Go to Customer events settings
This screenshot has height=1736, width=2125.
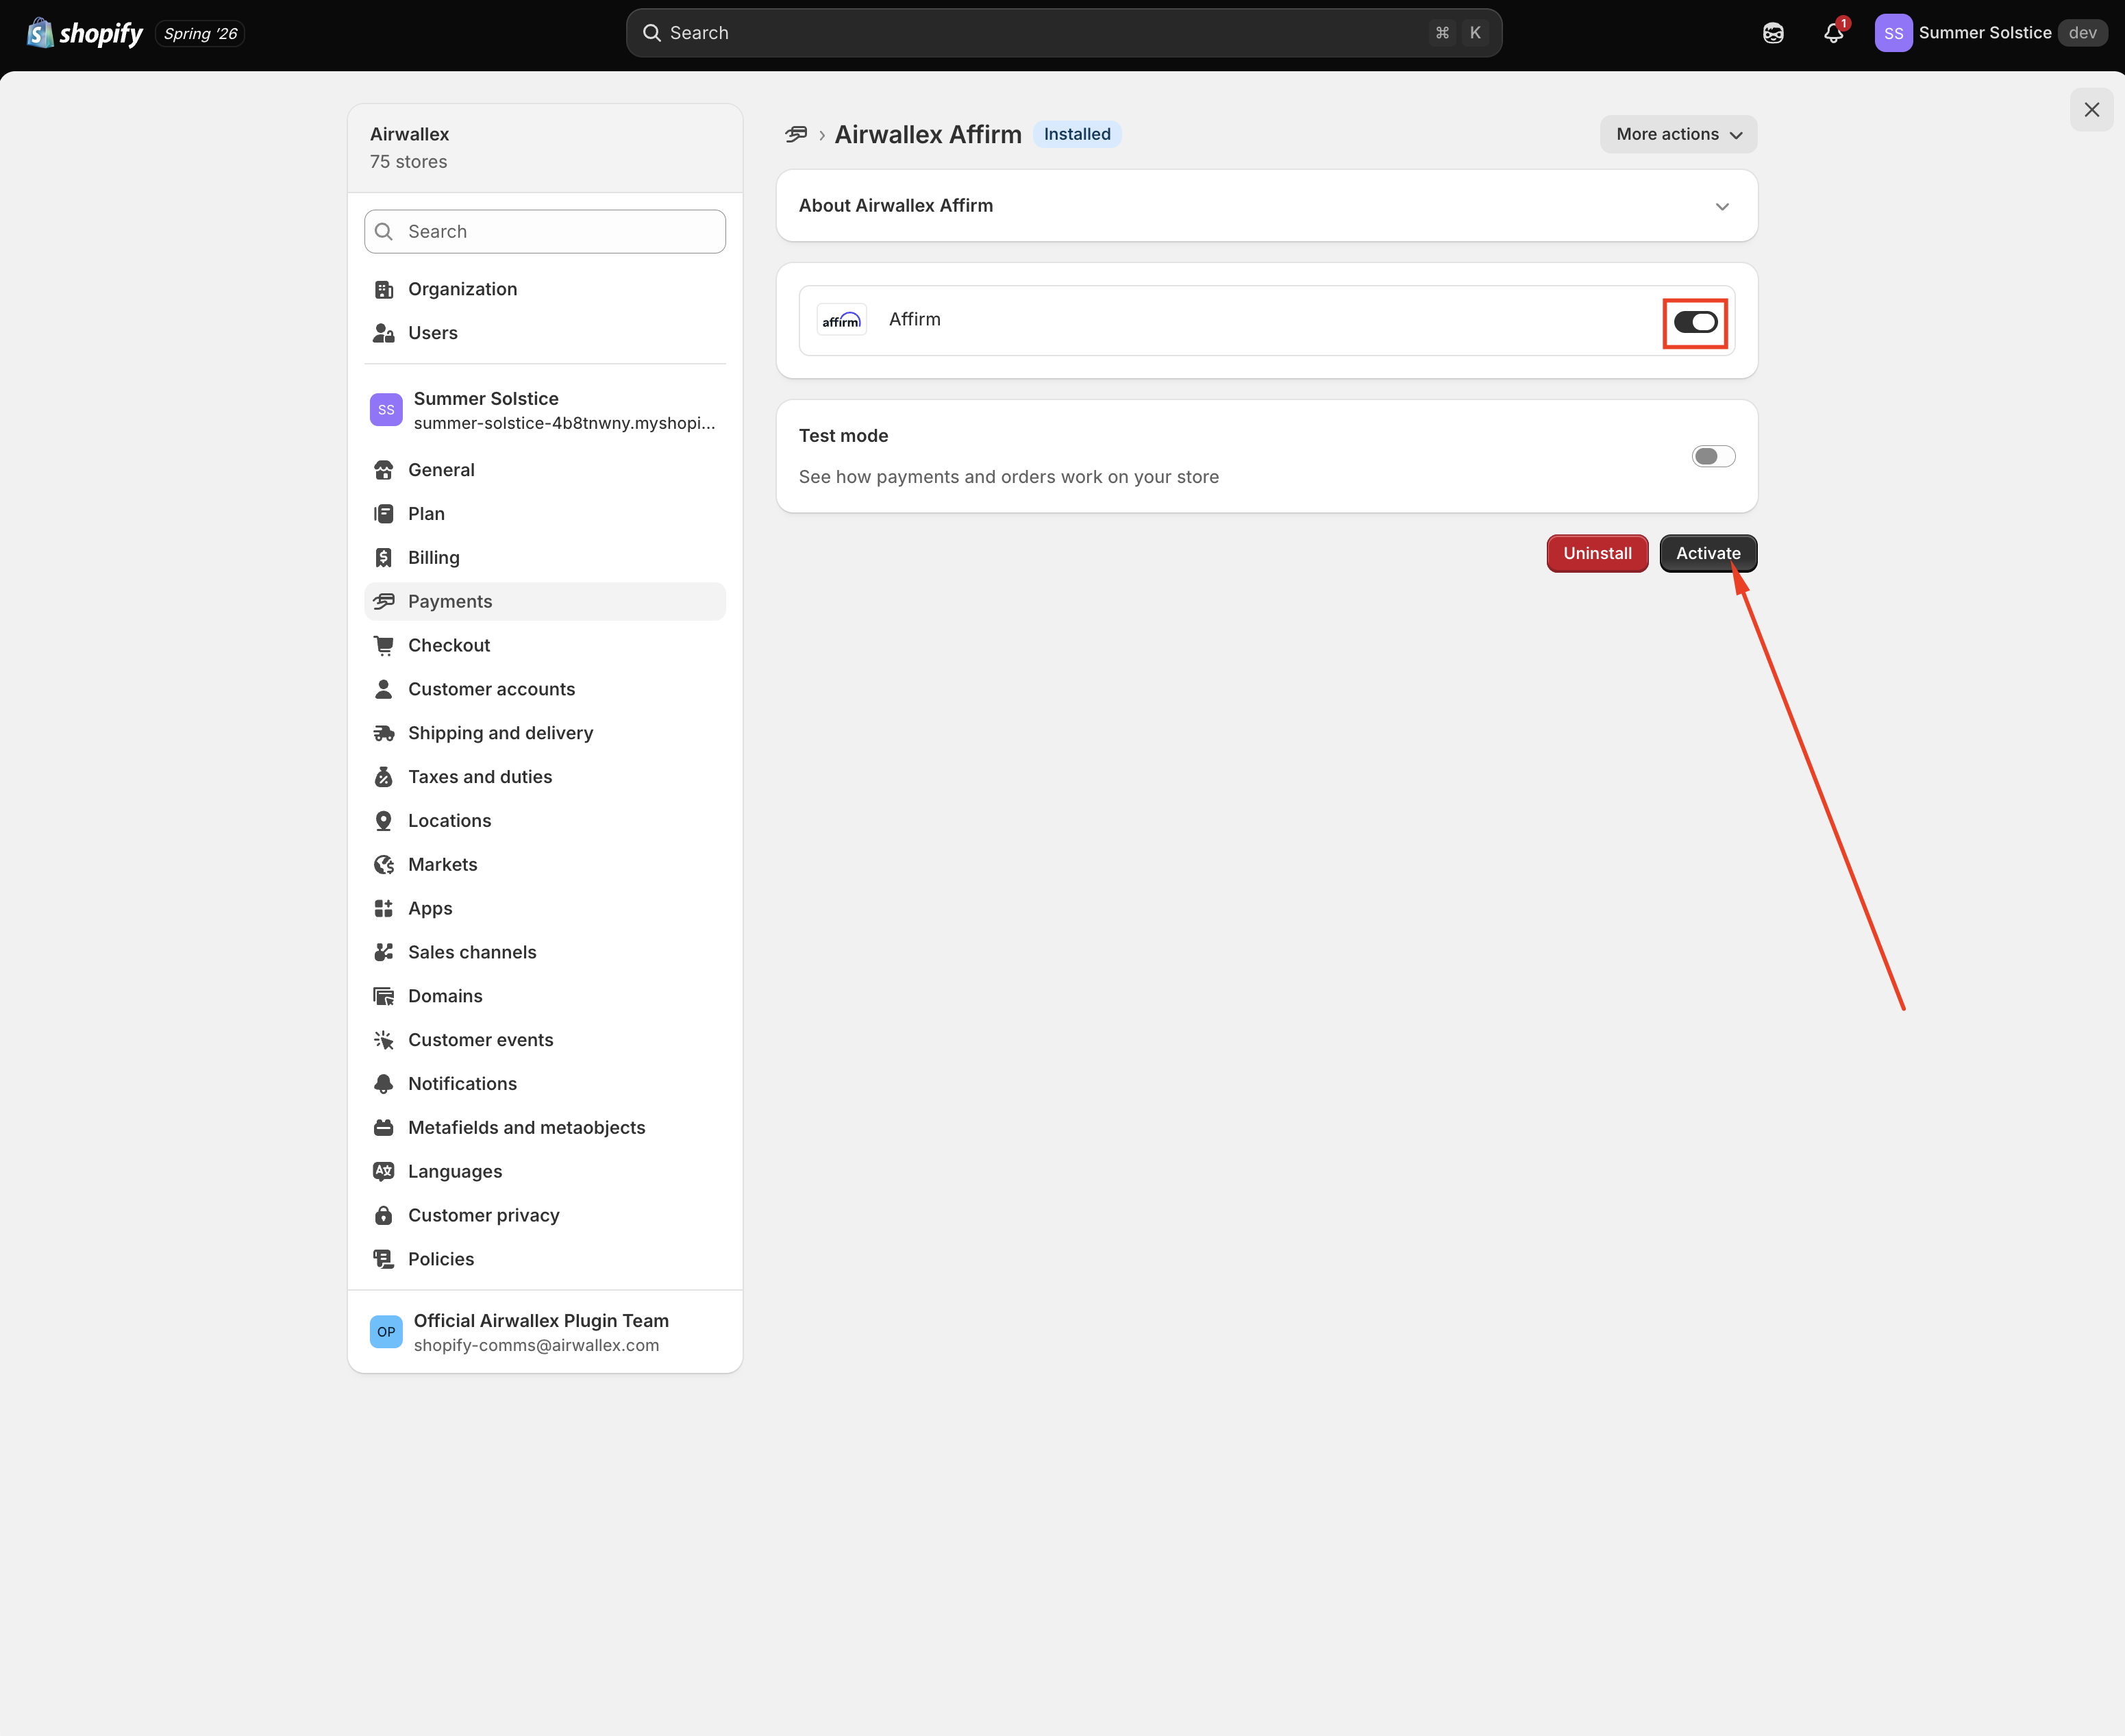(x=545, y=1040)
